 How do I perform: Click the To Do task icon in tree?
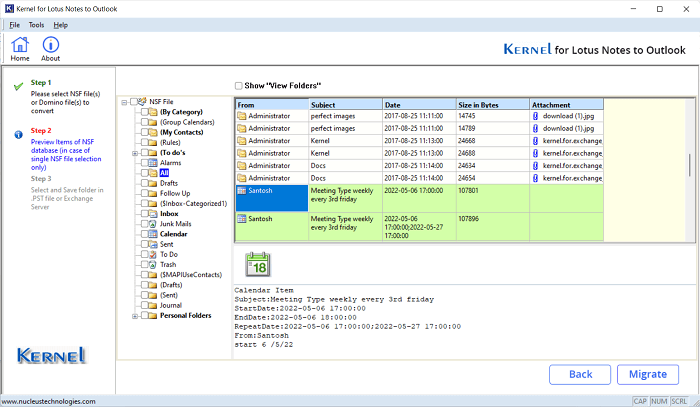(153, 254)
